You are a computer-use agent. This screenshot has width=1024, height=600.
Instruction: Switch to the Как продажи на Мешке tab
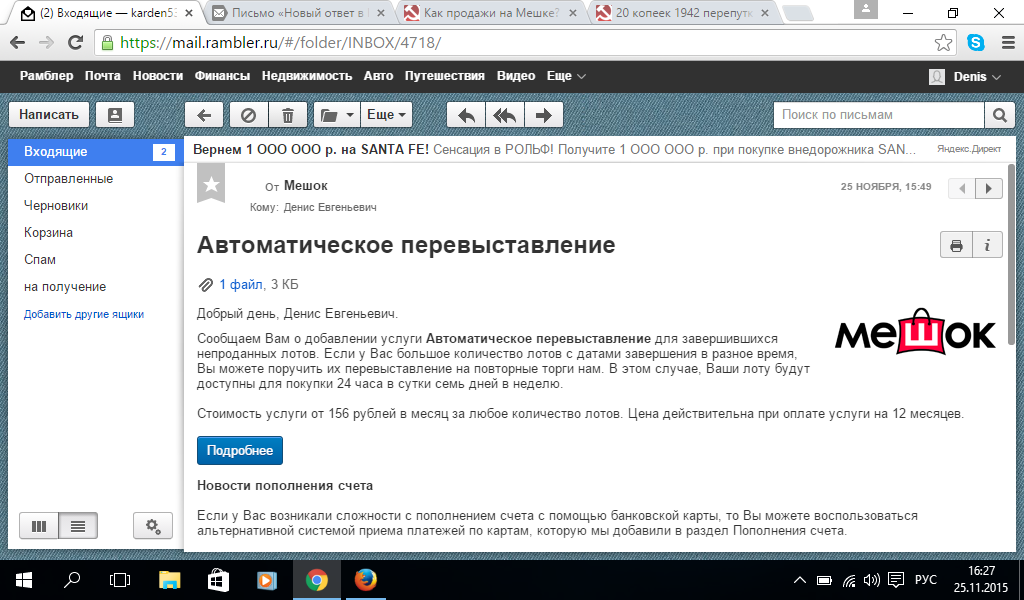(491, 12)
